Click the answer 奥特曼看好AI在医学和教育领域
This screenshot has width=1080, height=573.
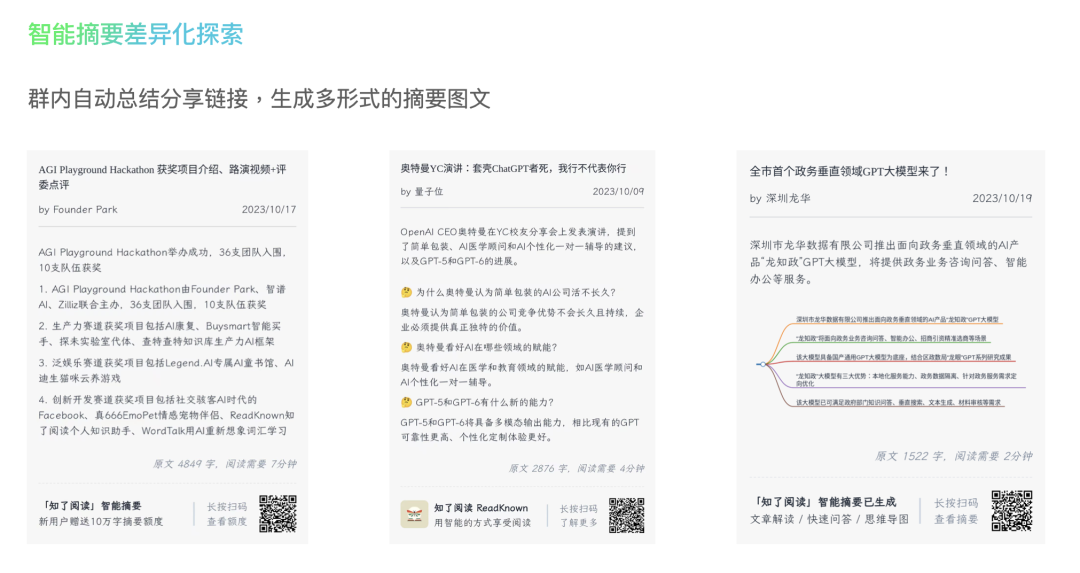click(x=521, y=375)
